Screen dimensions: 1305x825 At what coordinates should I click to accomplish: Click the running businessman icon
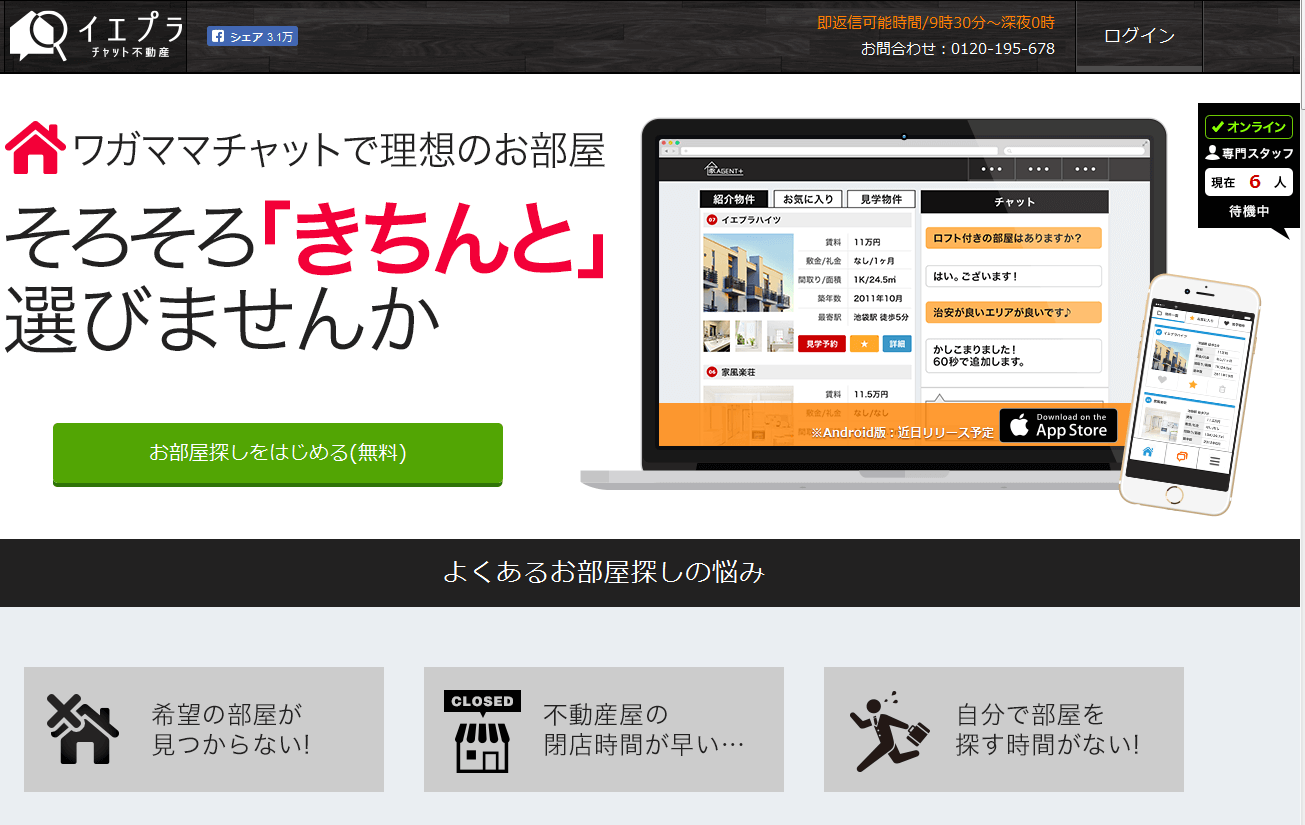889,730
